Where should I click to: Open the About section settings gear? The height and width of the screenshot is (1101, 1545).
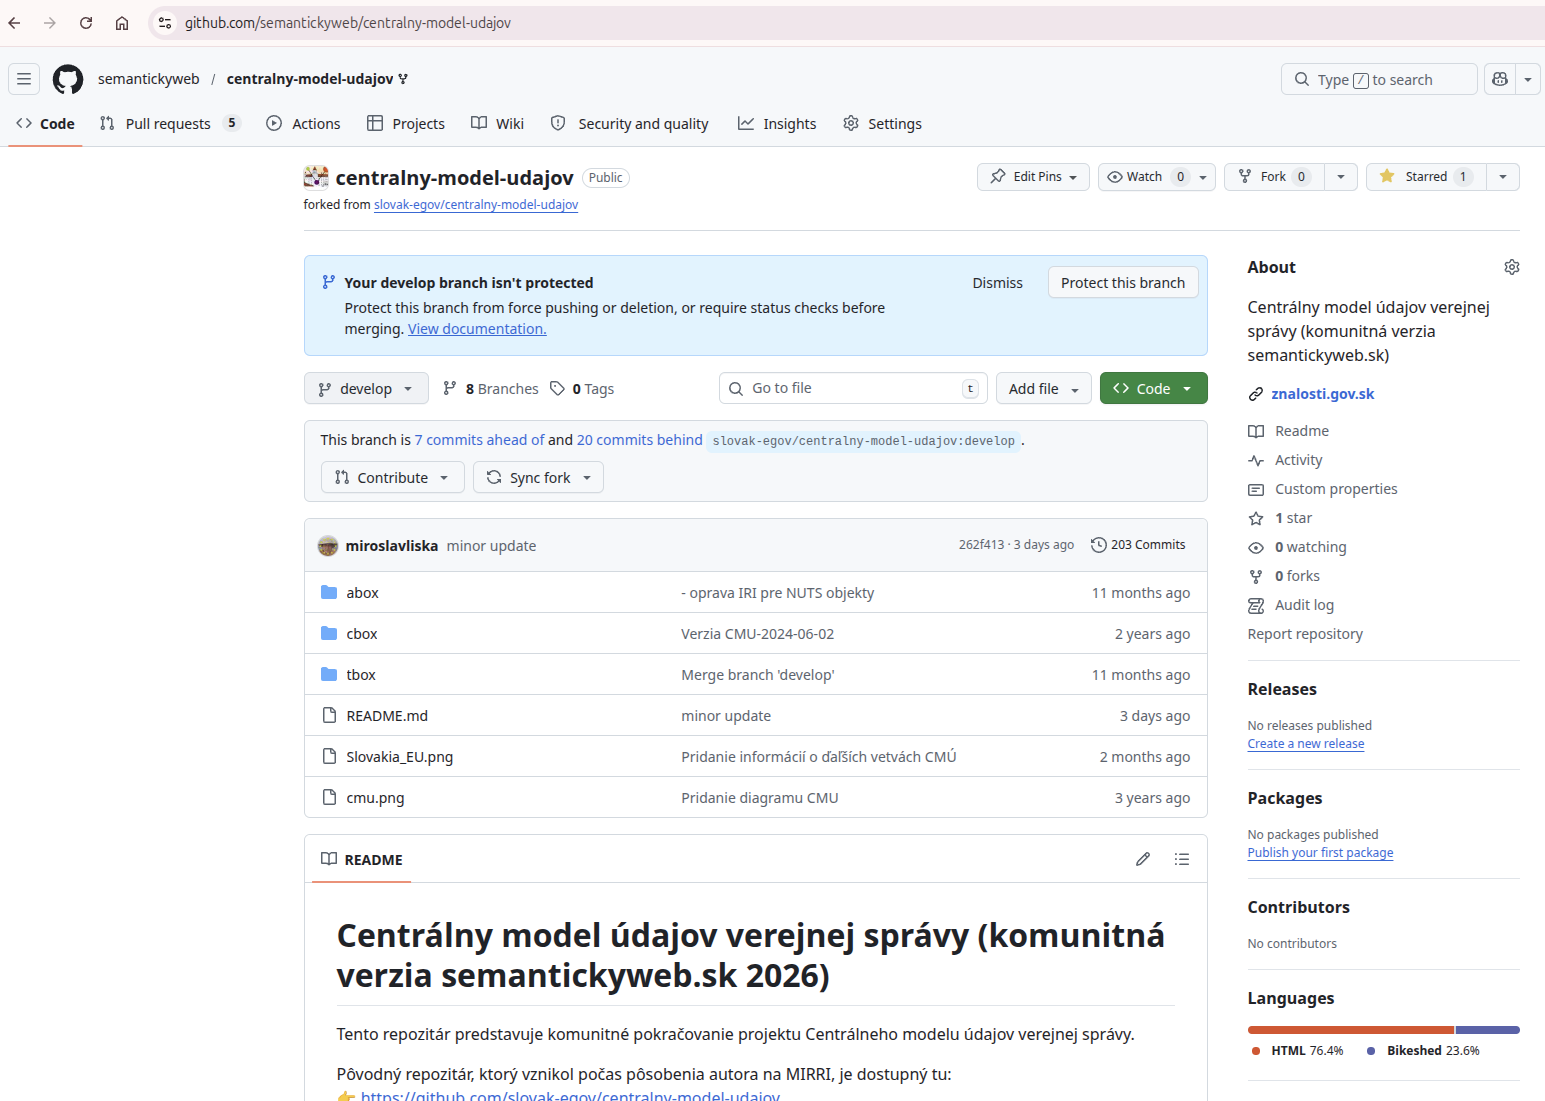pyautogui.click(x=1511, y=267)
